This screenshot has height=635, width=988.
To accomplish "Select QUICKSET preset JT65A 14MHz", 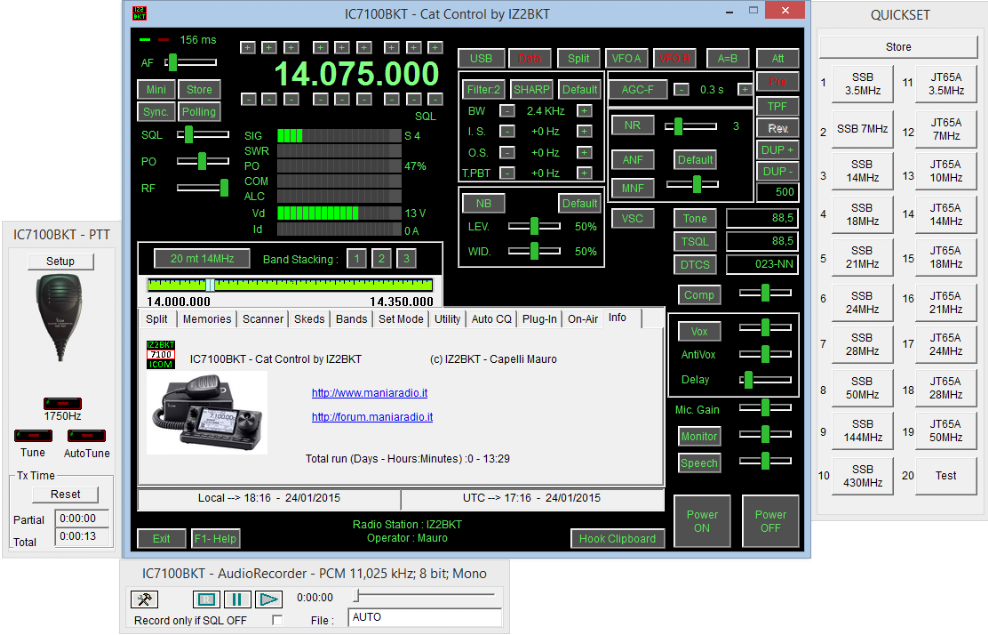I will coord(945,214).
